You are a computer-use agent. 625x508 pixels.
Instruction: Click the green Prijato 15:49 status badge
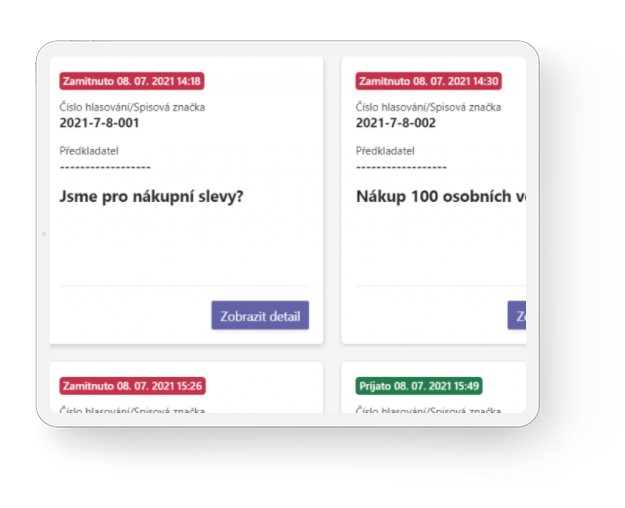419,385
